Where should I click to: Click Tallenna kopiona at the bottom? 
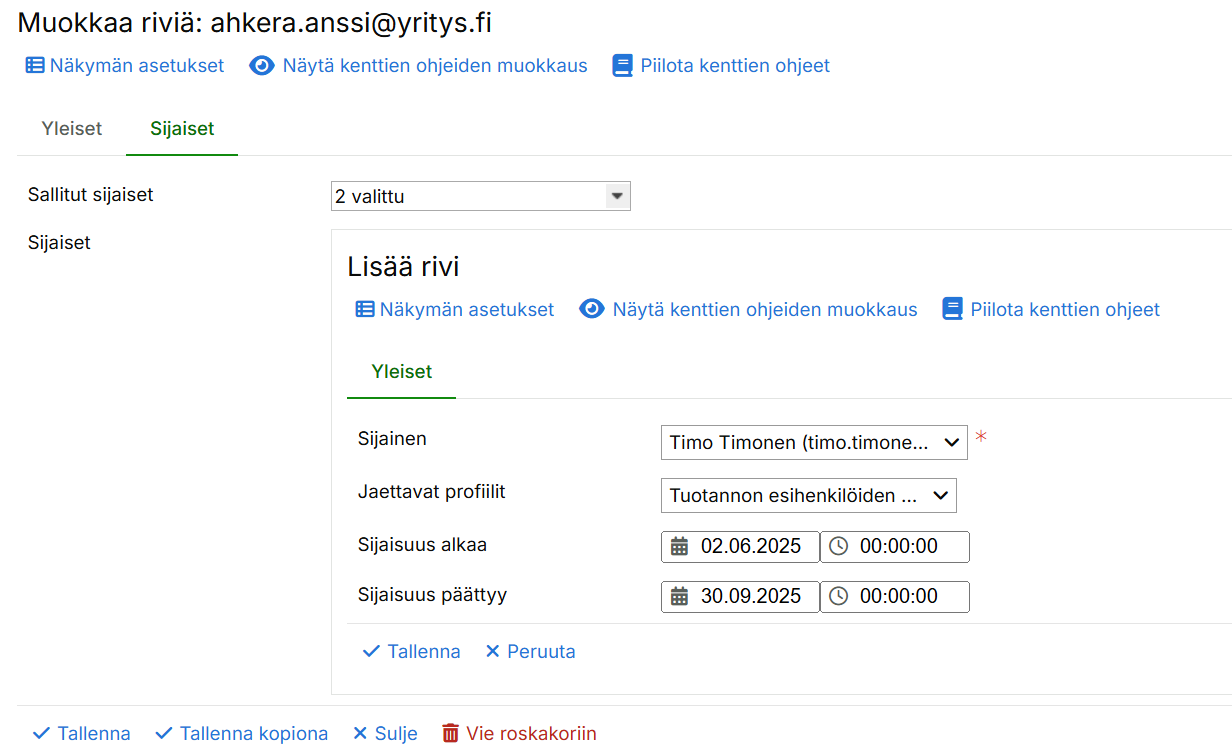click(x=242, y=734)
